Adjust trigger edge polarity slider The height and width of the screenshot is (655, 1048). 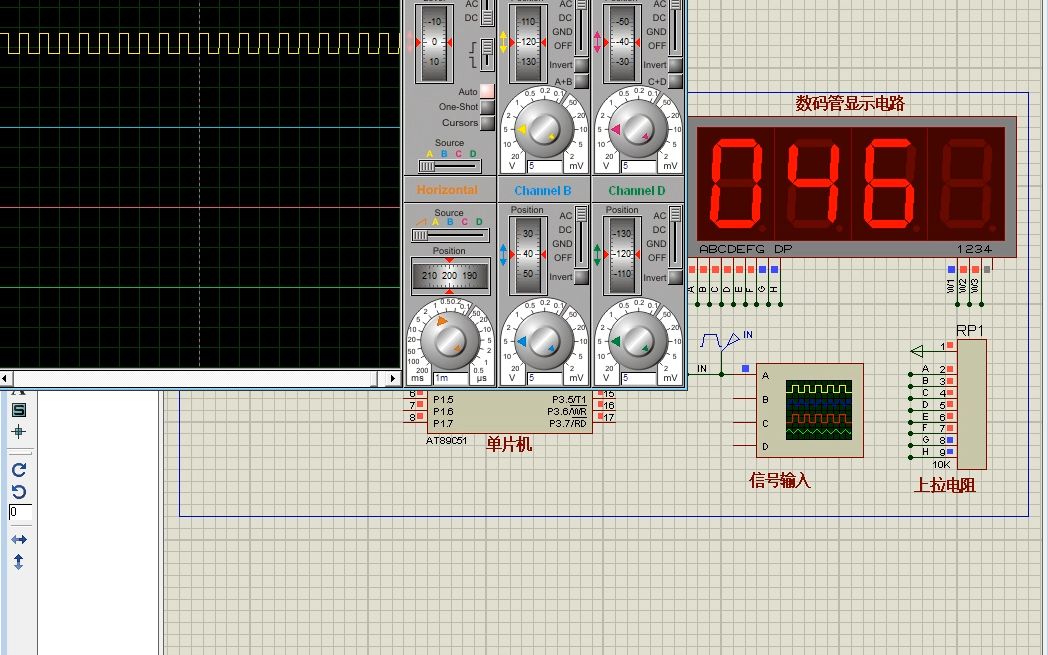click(488, 55)
